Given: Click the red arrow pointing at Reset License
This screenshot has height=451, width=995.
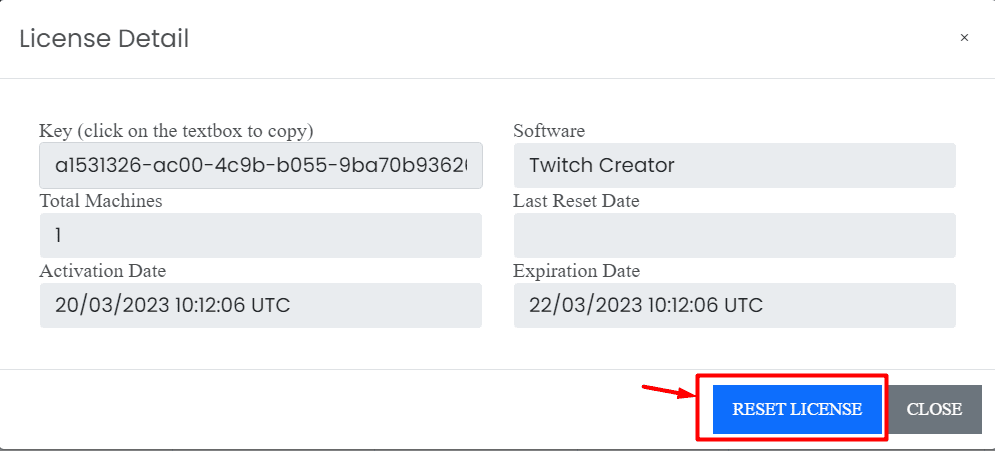Looking at the screenshot, I should pyautogui.click(x=669, y=391).
